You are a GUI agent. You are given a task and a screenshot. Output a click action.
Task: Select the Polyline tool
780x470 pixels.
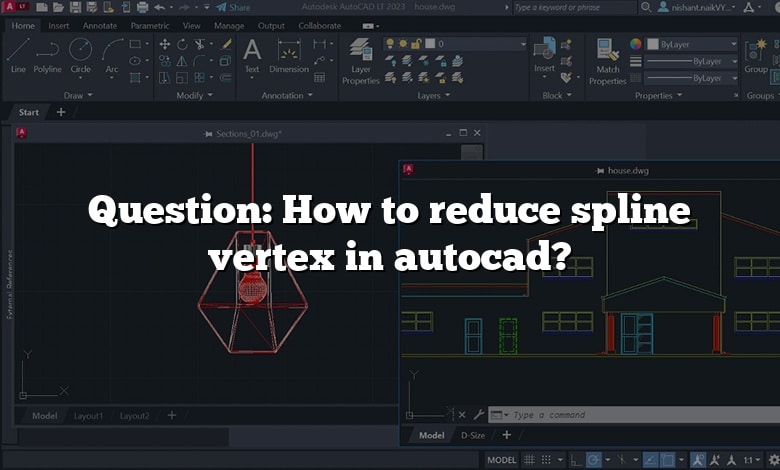coord(47,56)
